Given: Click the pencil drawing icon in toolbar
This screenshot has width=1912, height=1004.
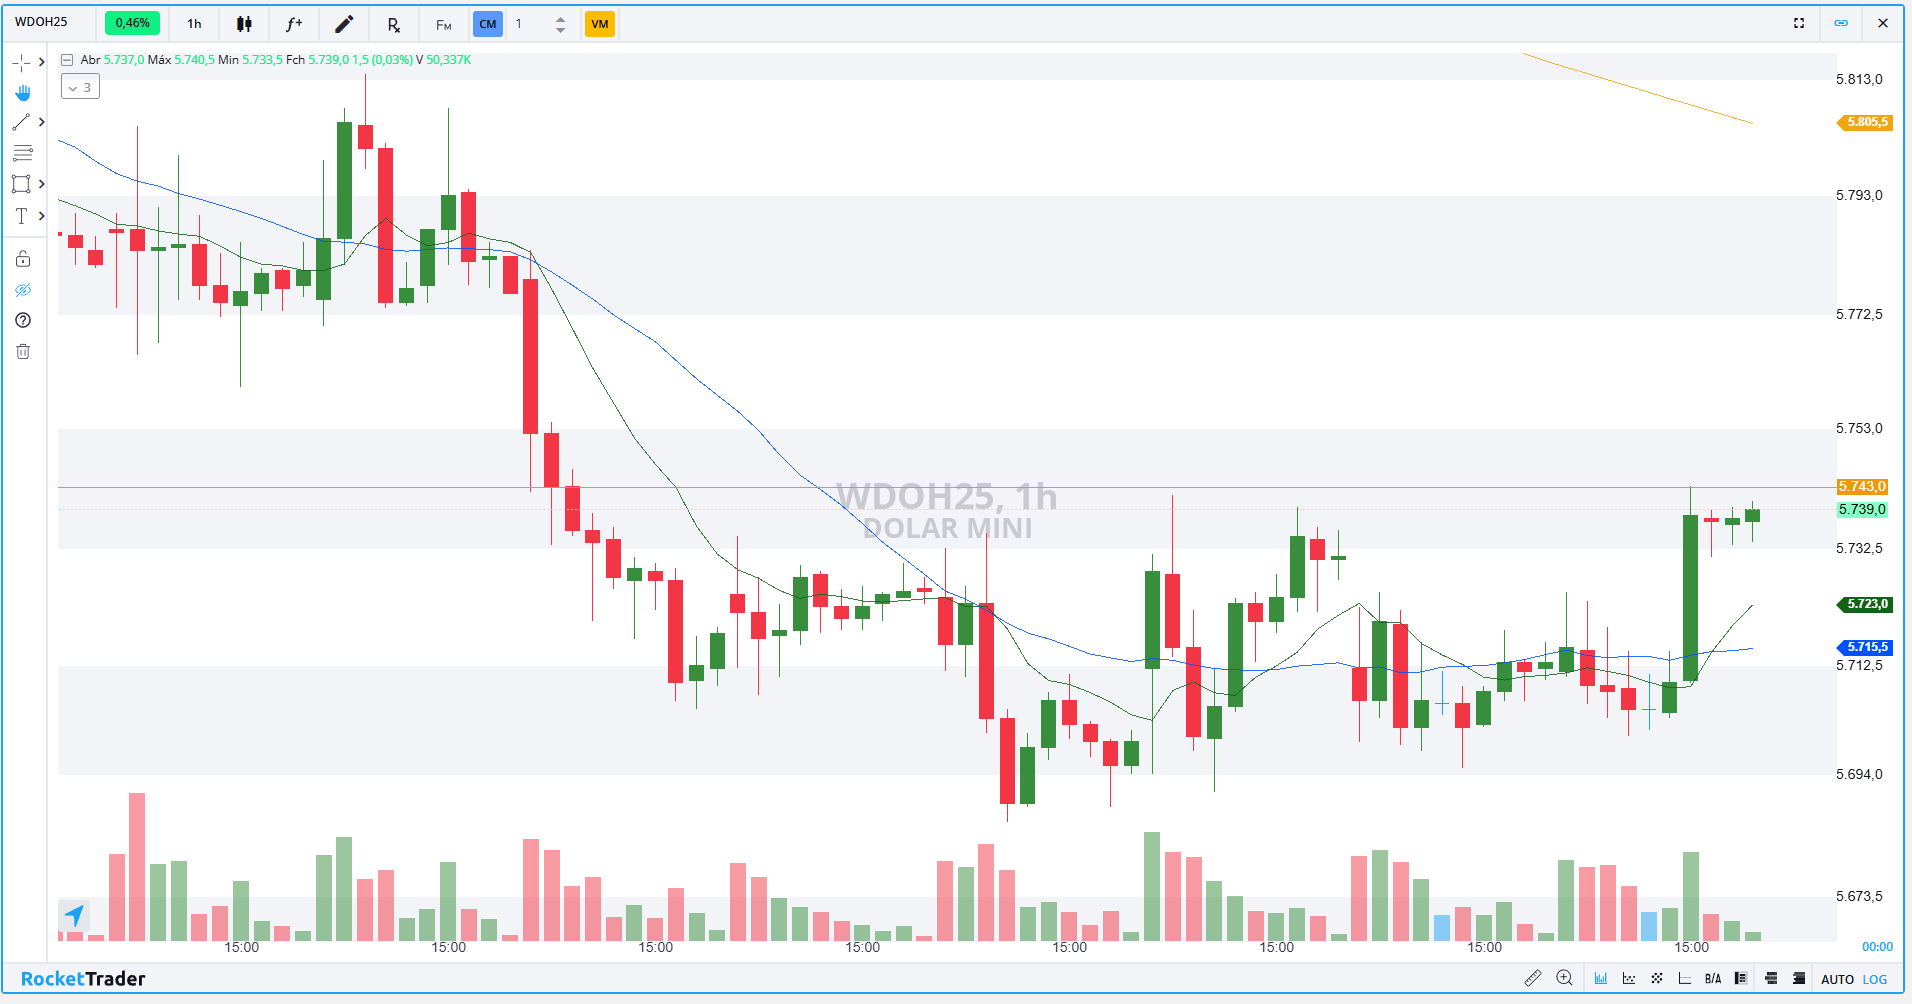Looking at the screenshot, I should 344,24.
